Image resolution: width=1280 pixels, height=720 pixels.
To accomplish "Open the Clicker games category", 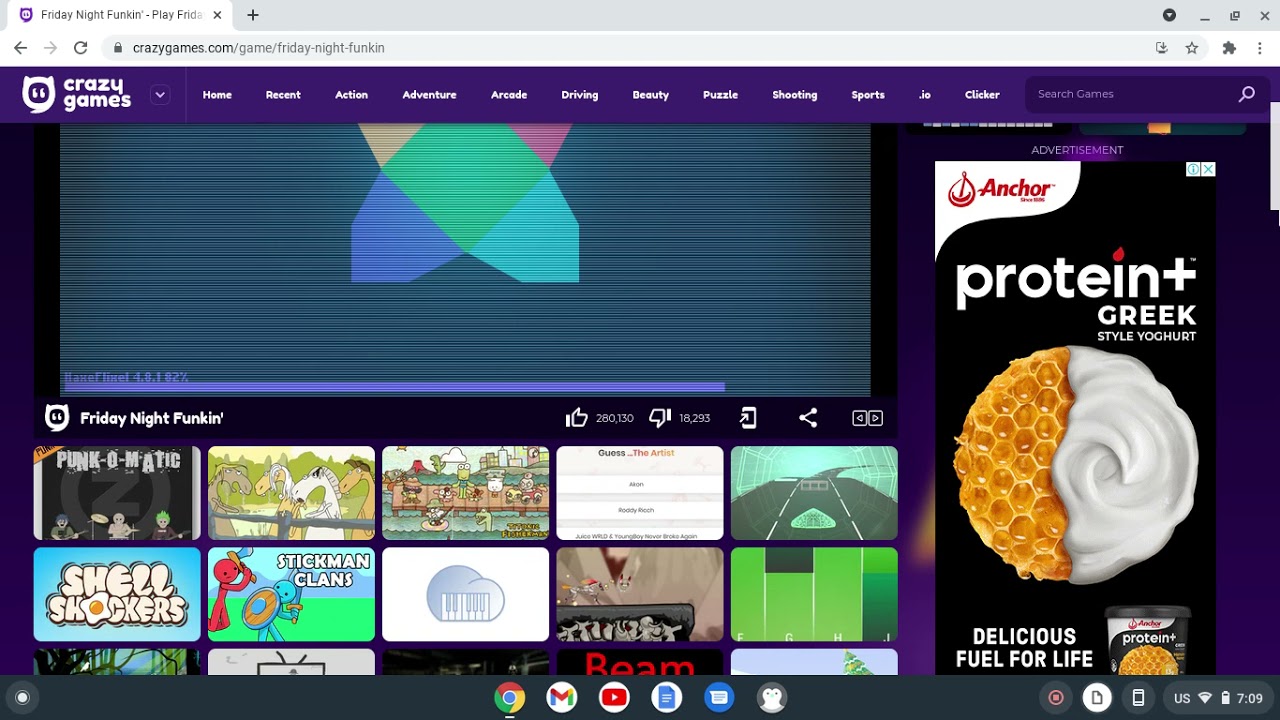I will 982,95.
